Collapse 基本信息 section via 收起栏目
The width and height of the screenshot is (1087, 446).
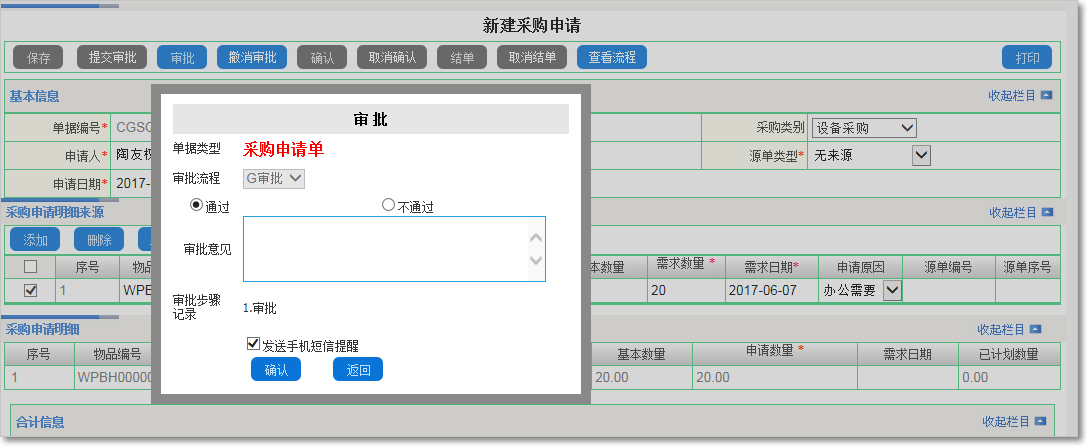1020,96
